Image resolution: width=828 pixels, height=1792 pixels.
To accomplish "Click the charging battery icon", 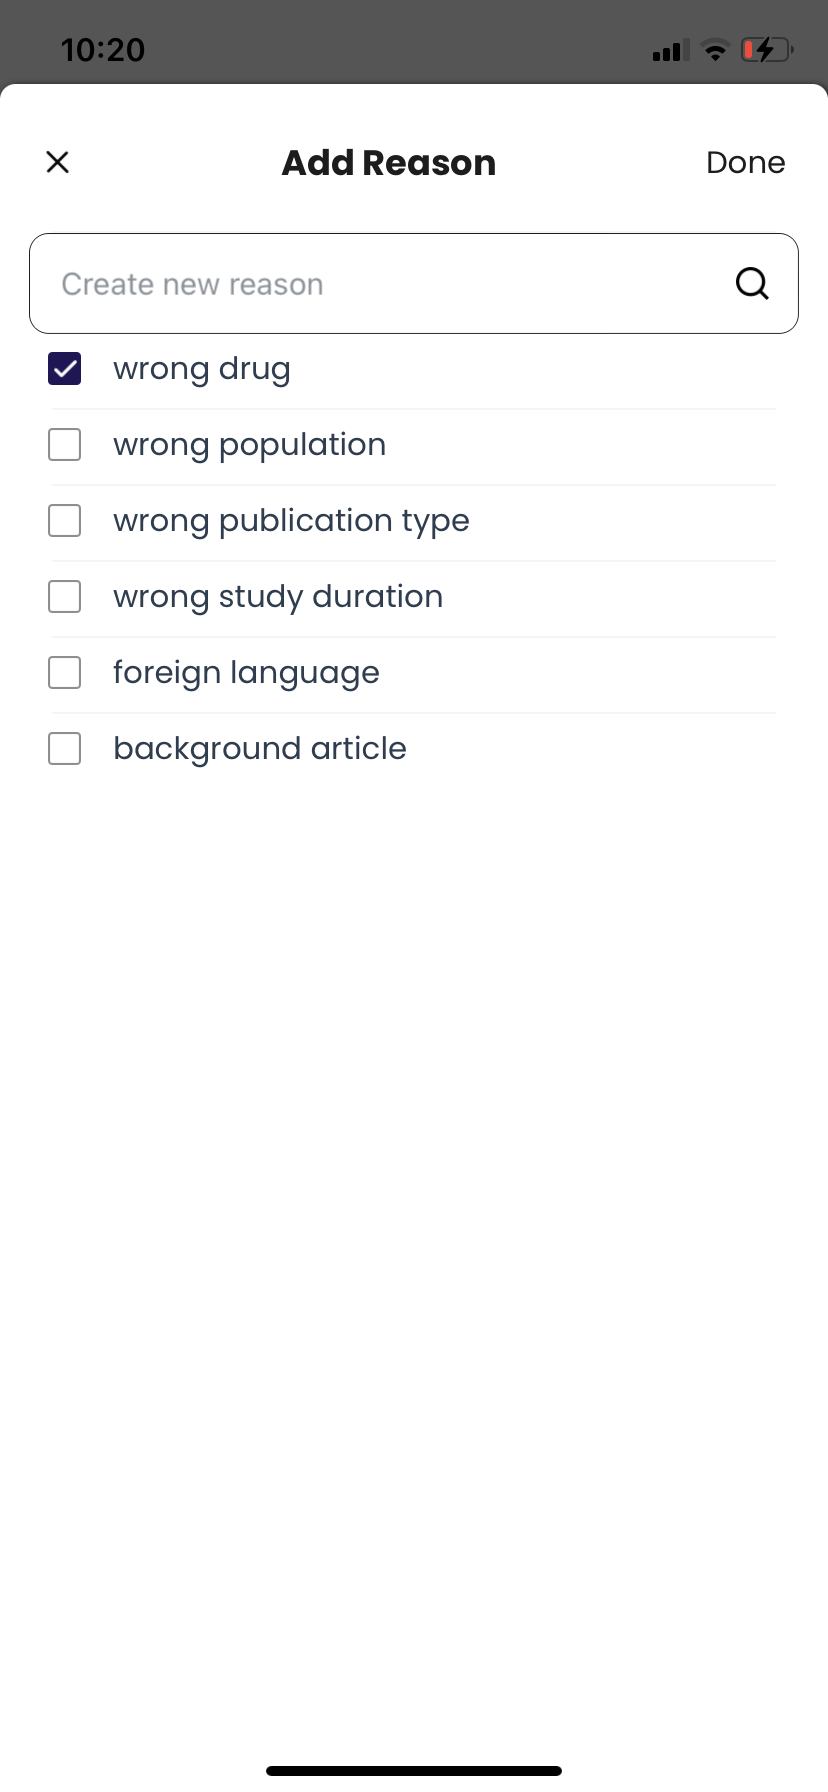I will (x=767, y=50).
